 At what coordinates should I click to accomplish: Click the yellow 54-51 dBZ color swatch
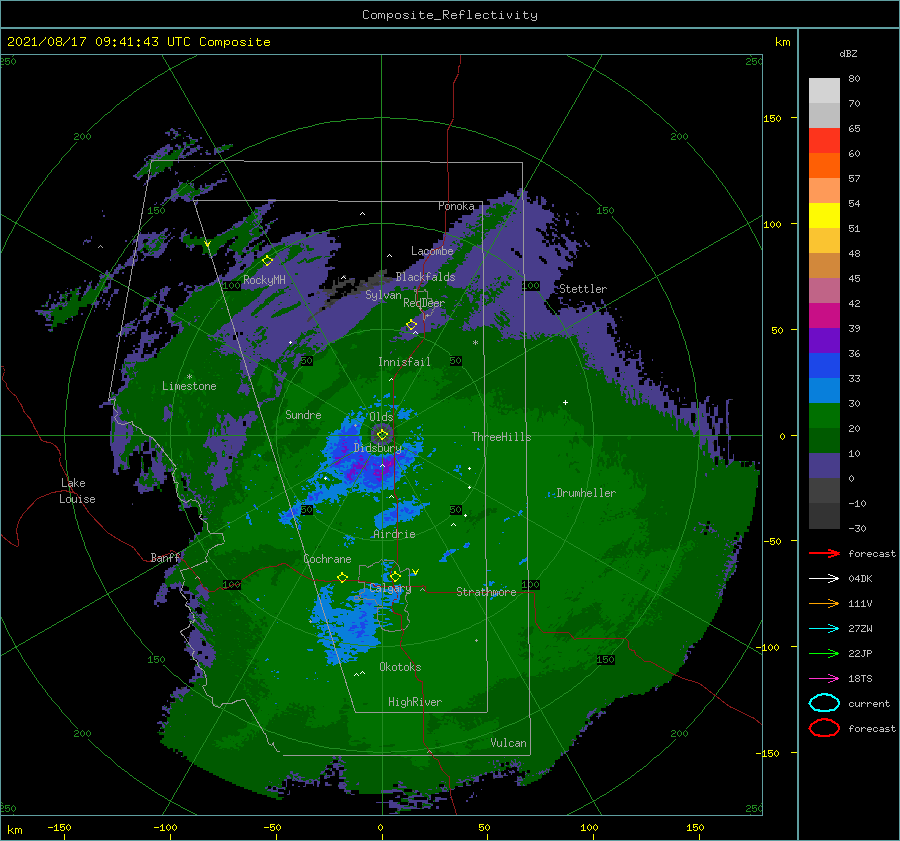(824, 216)
